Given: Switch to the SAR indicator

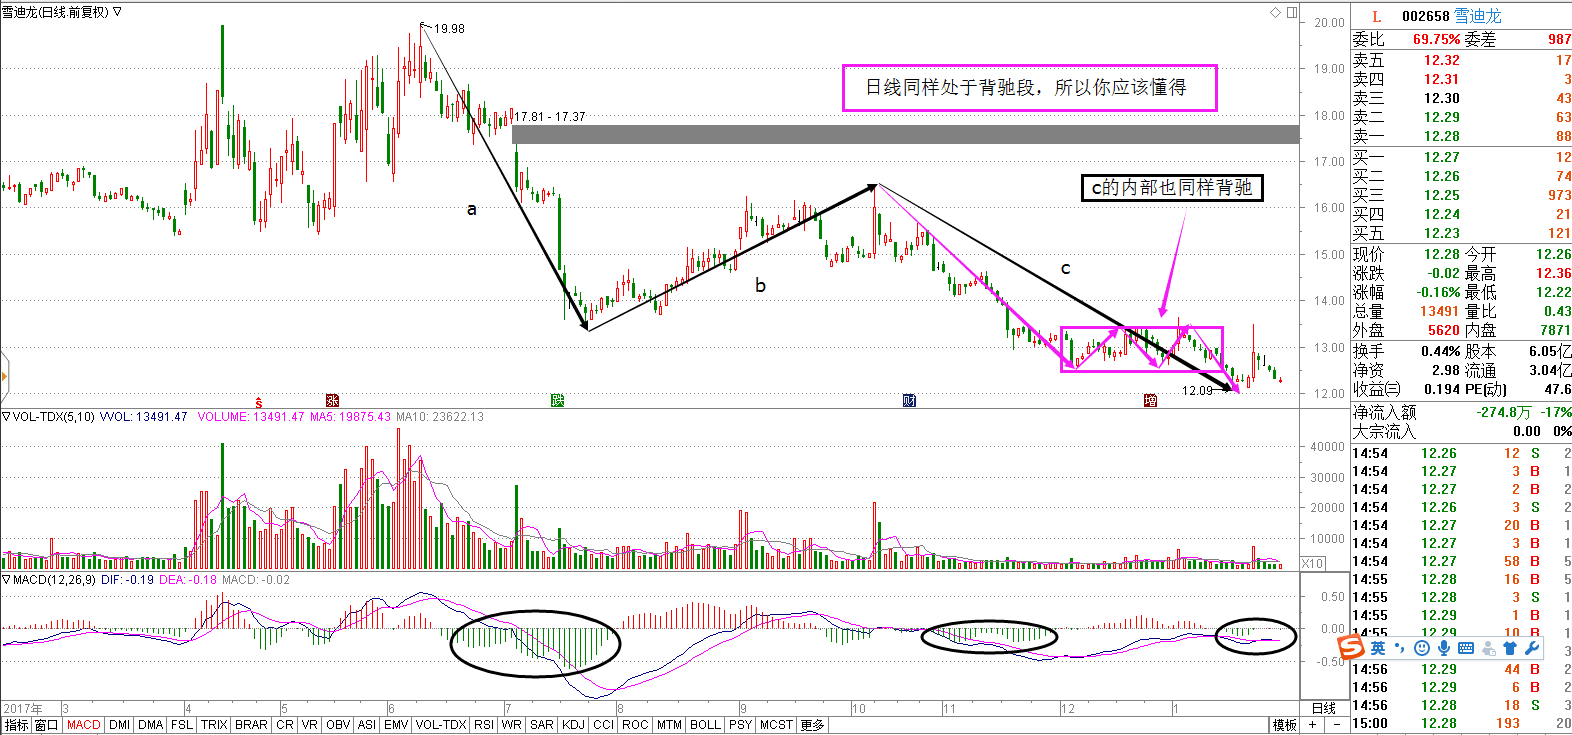Looking at the screenshot, I should tap(542, 725).
